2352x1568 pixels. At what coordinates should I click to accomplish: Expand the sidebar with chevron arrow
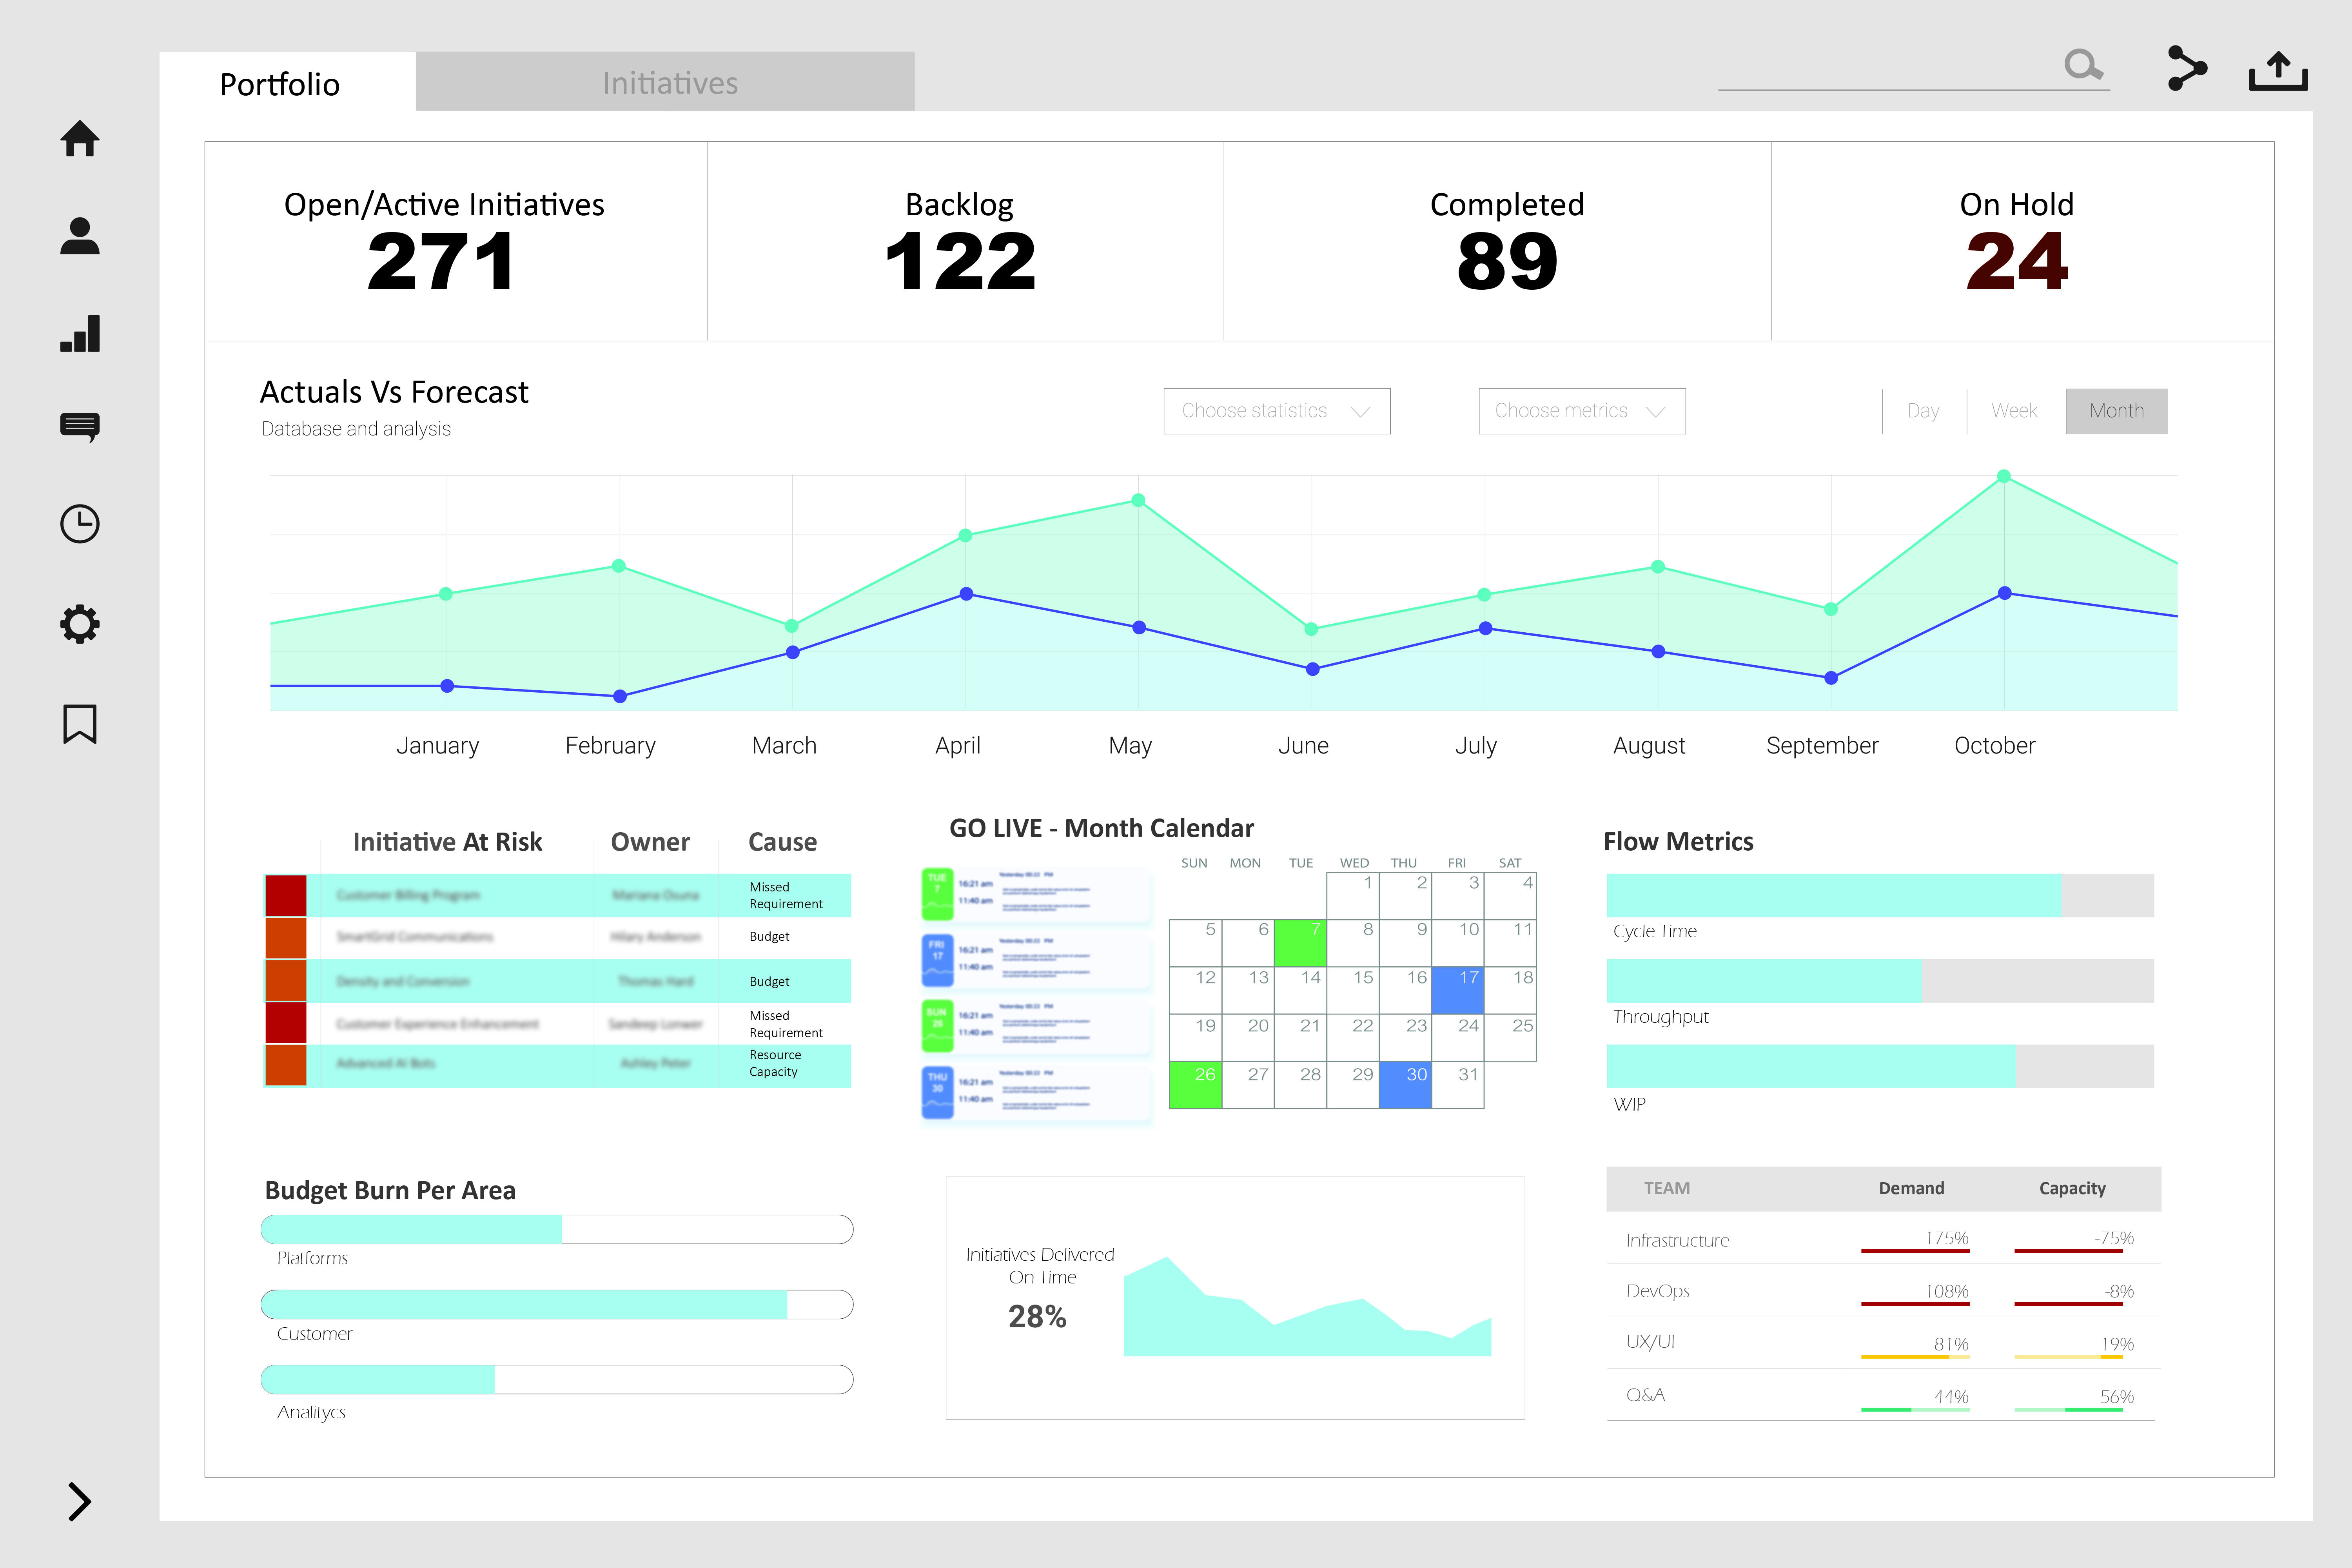80,1501
